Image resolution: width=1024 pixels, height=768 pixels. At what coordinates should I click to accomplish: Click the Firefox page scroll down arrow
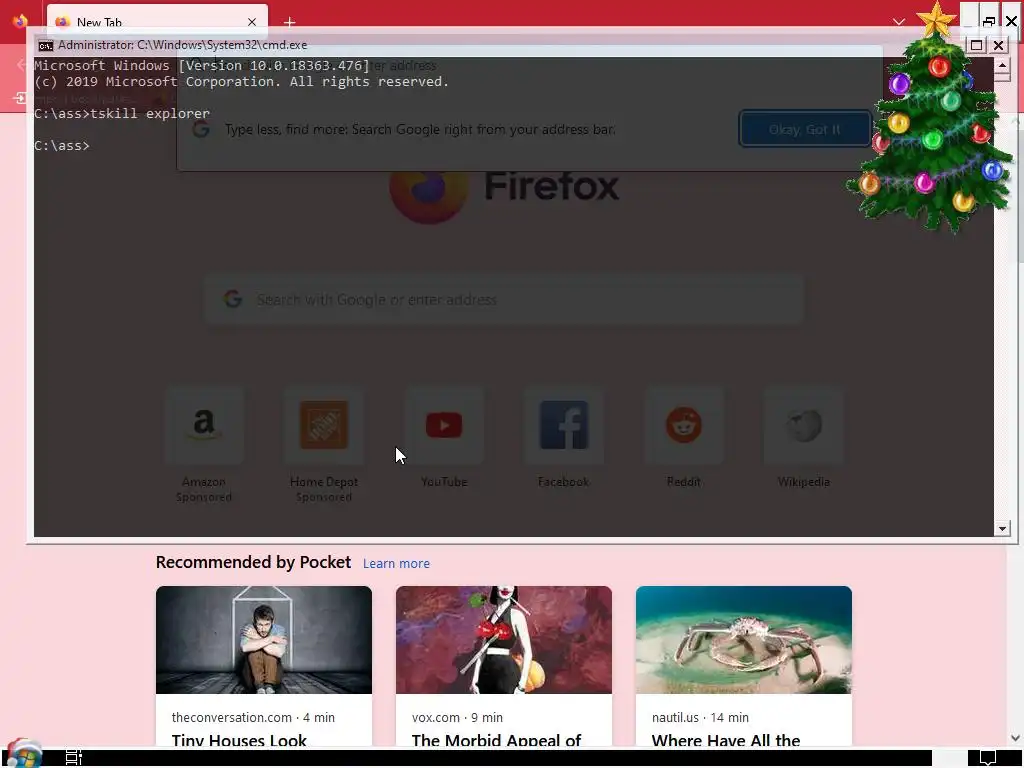1015,738
